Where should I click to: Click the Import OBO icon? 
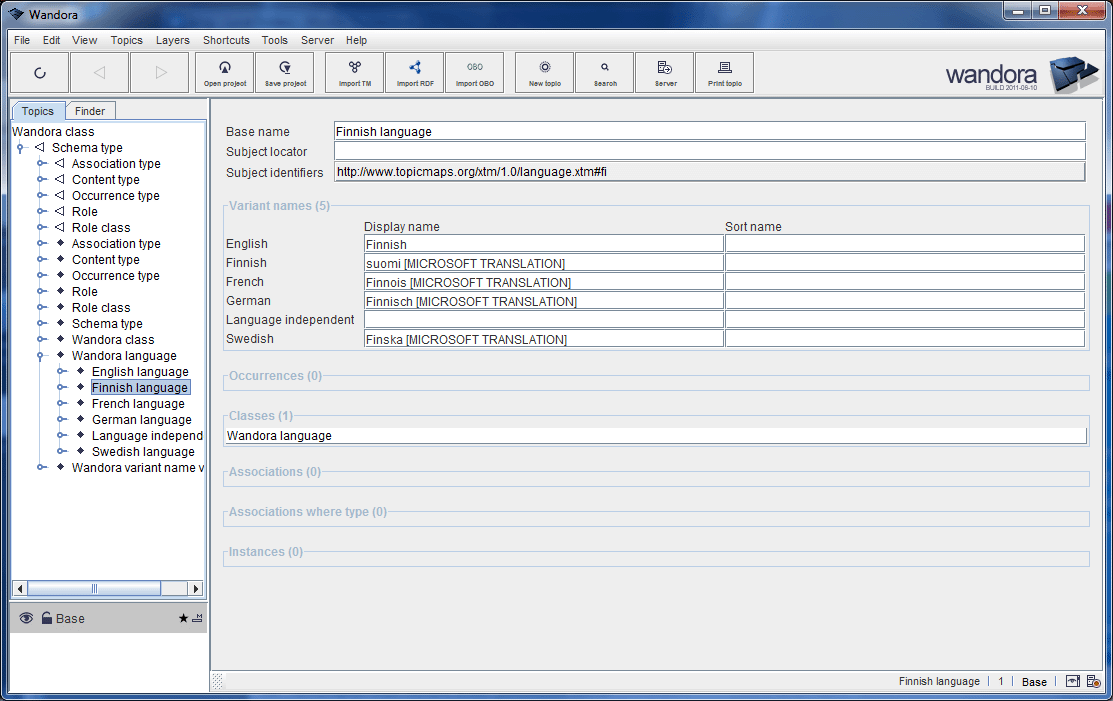[475, 72]
